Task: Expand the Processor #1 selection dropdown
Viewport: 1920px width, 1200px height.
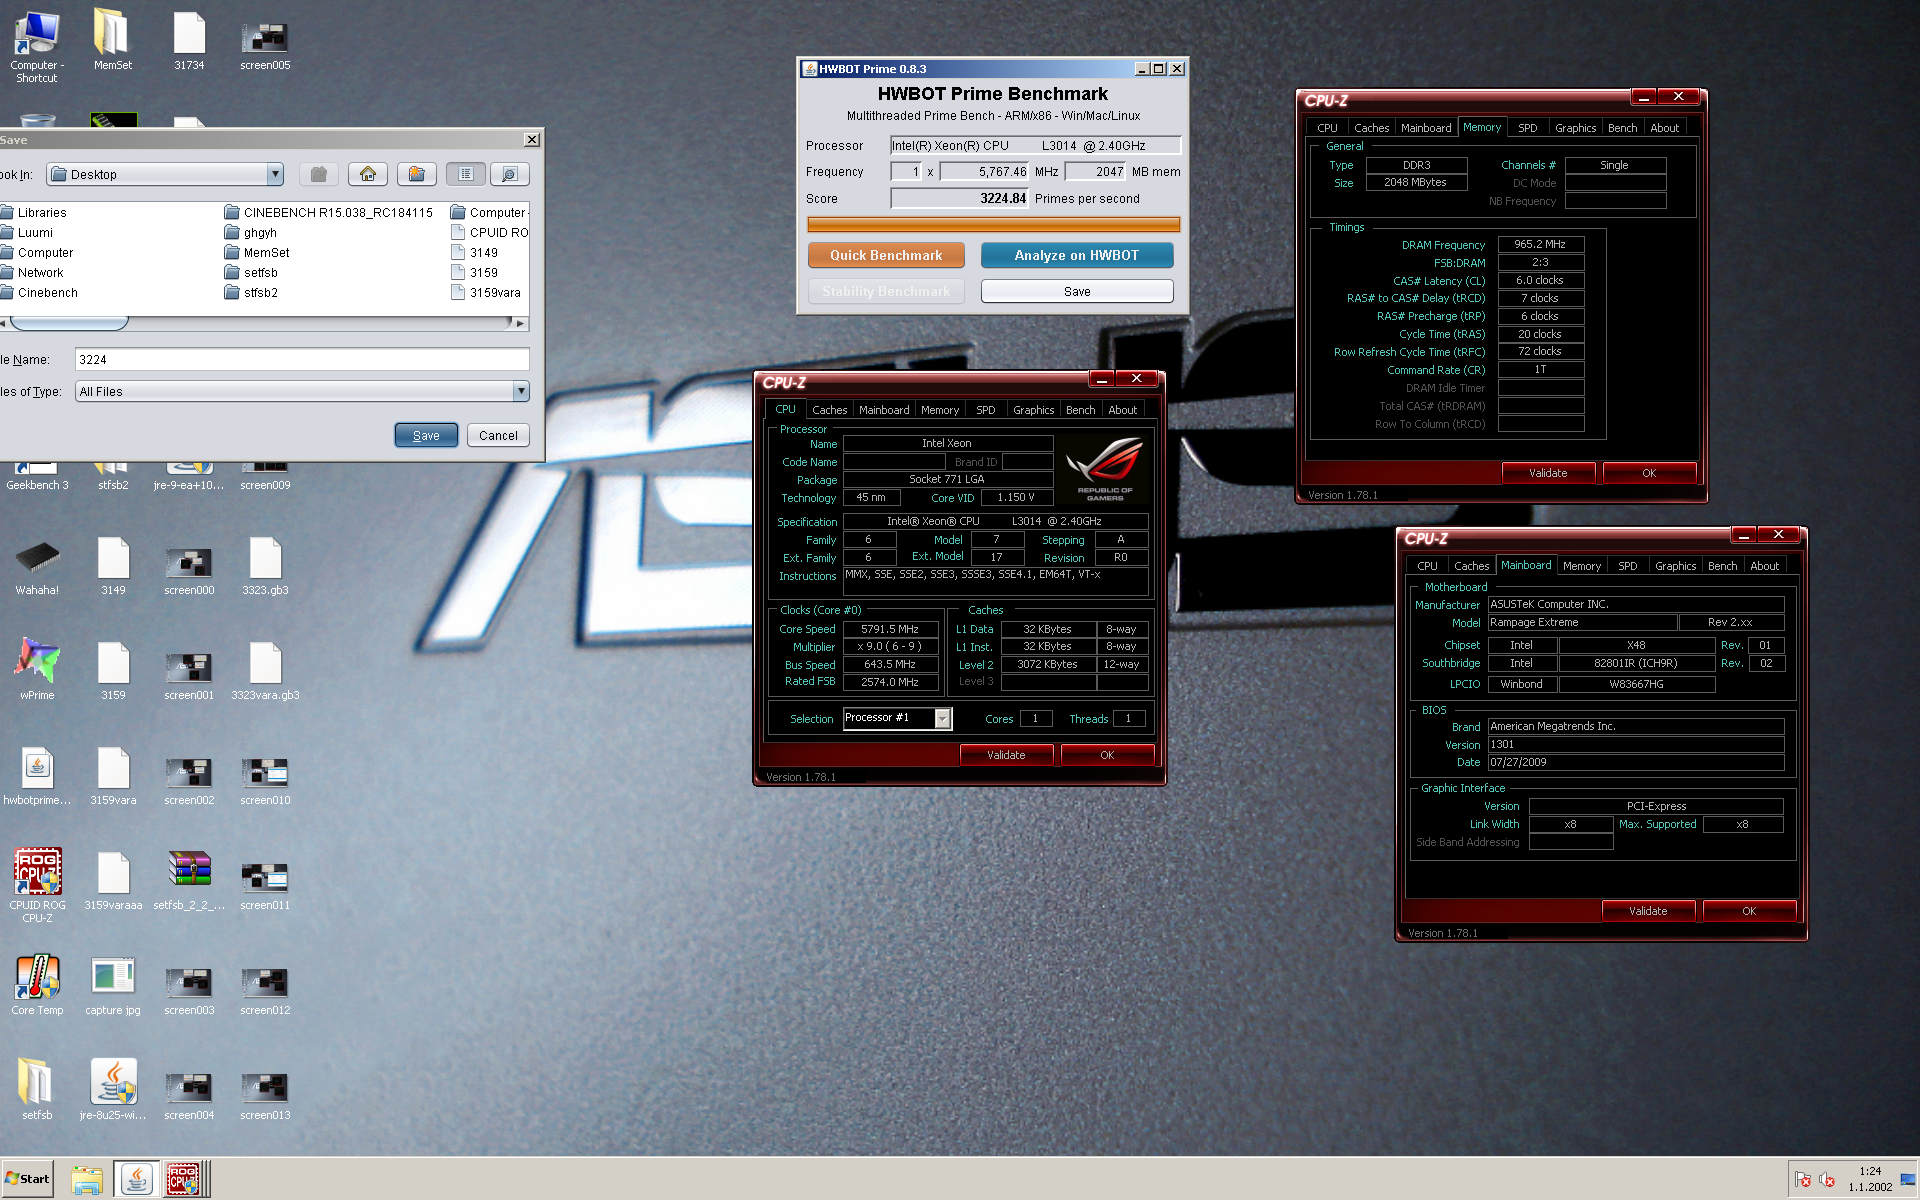Action: [942, 718]
